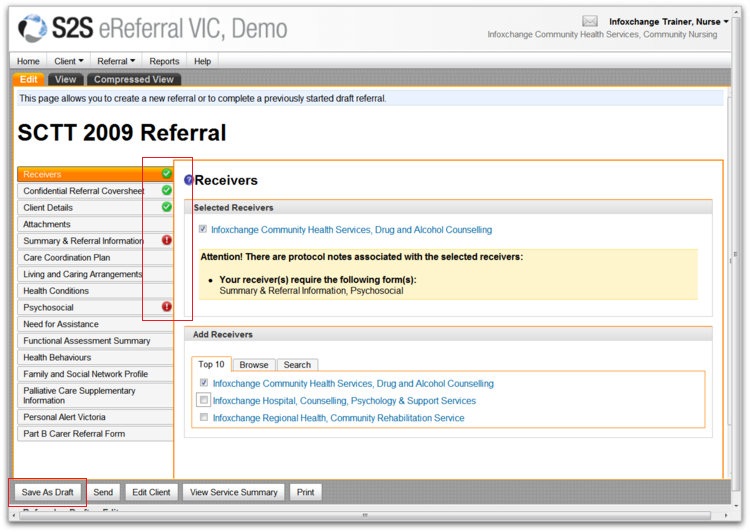Tick Infoxchange Regional Health Rehabilitation checkbox
Screen dimensions: 750x532
coord(204,417)
